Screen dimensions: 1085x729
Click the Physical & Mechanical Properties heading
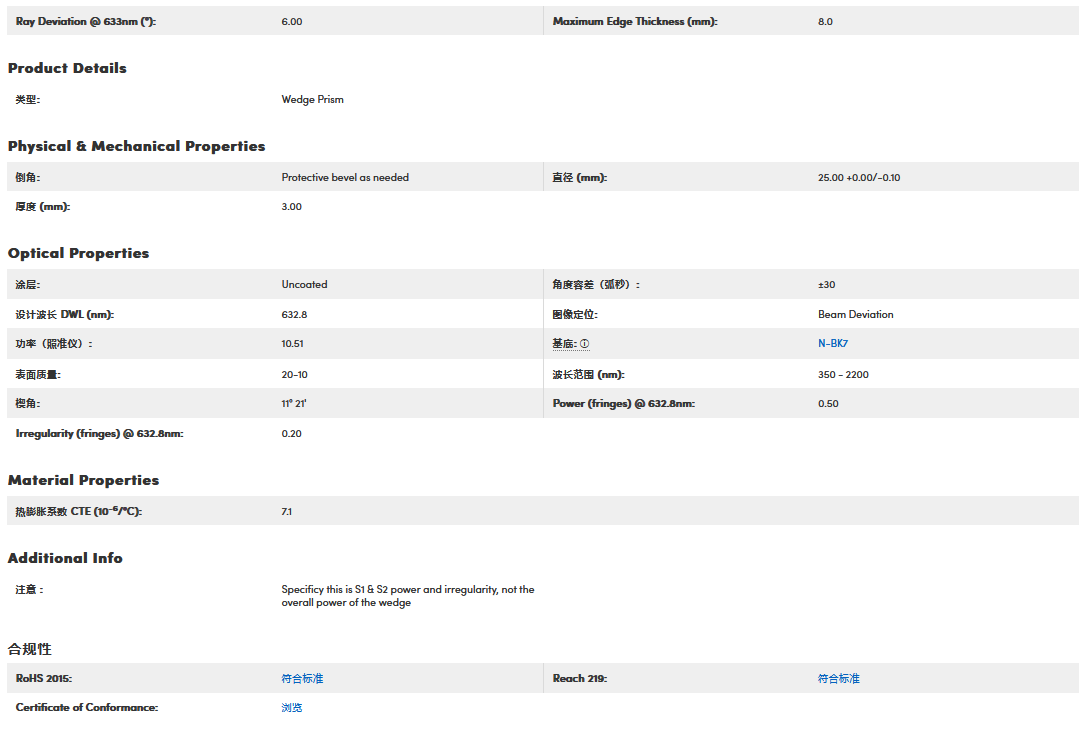pyautogui.click(x=136, y=146)
